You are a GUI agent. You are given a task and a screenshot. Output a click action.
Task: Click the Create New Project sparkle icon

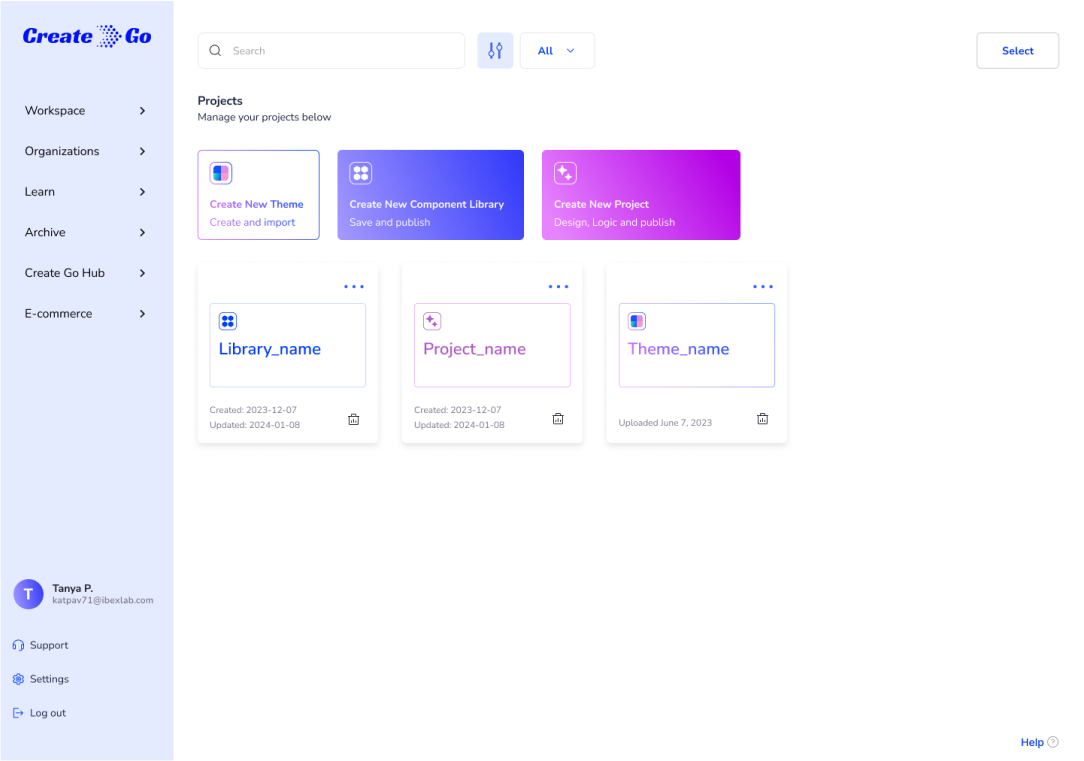click(x=565, y=172)
